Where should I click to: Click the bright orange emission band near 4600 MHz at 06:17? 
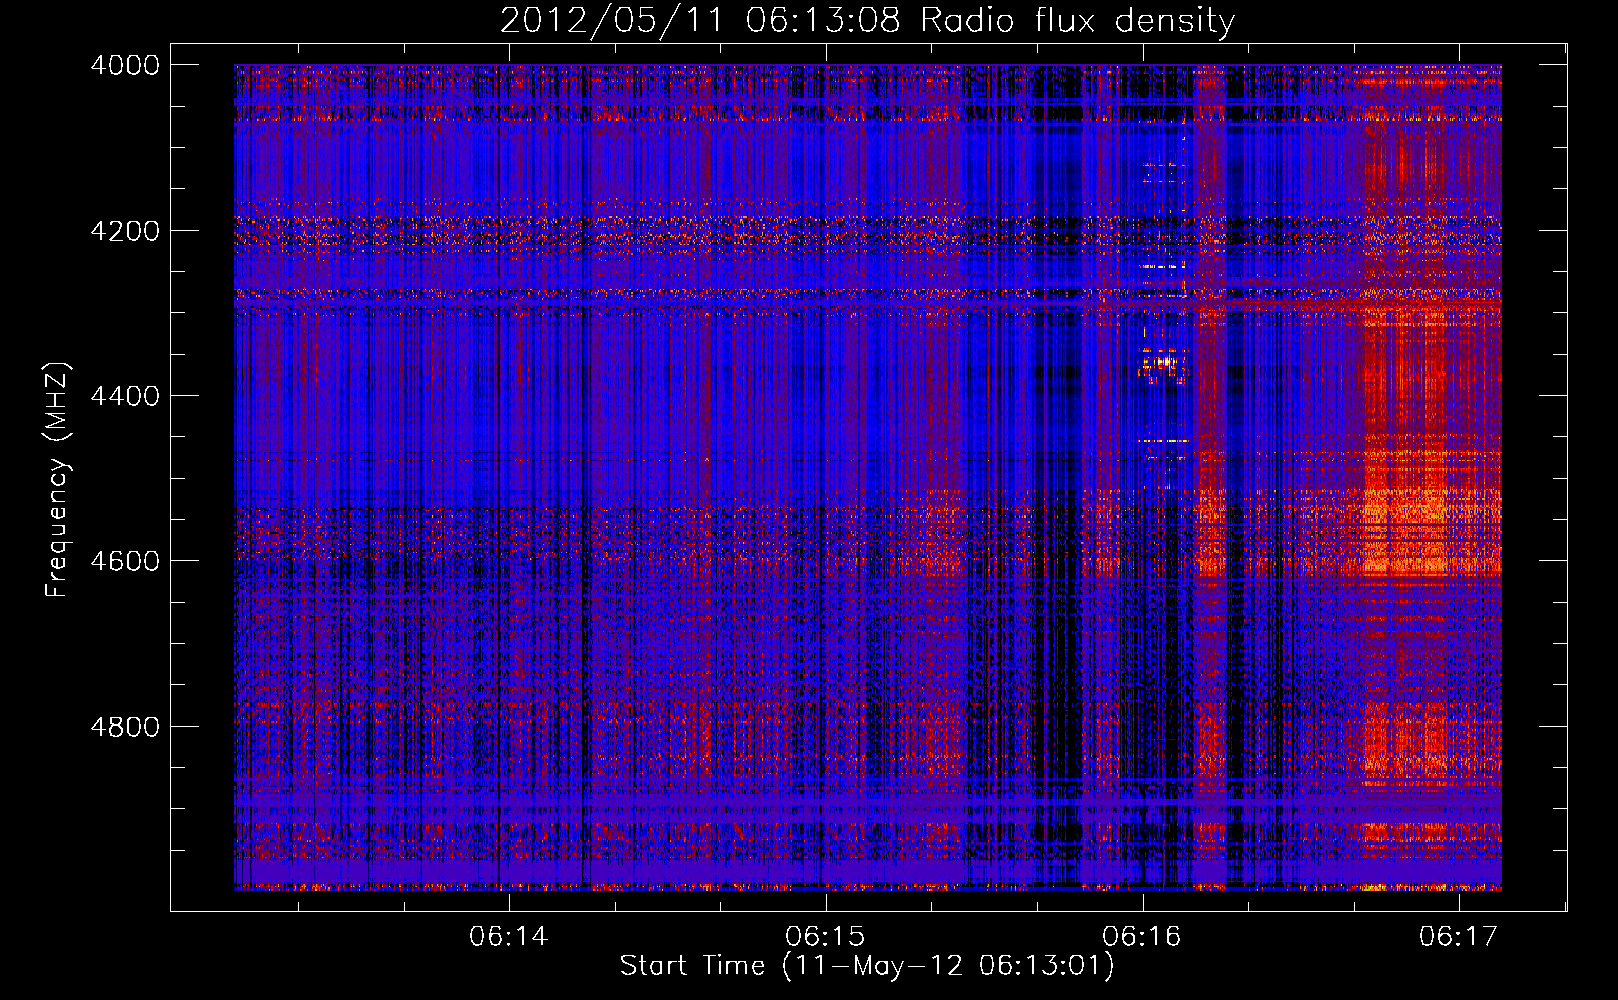(x=1430, y=535)
